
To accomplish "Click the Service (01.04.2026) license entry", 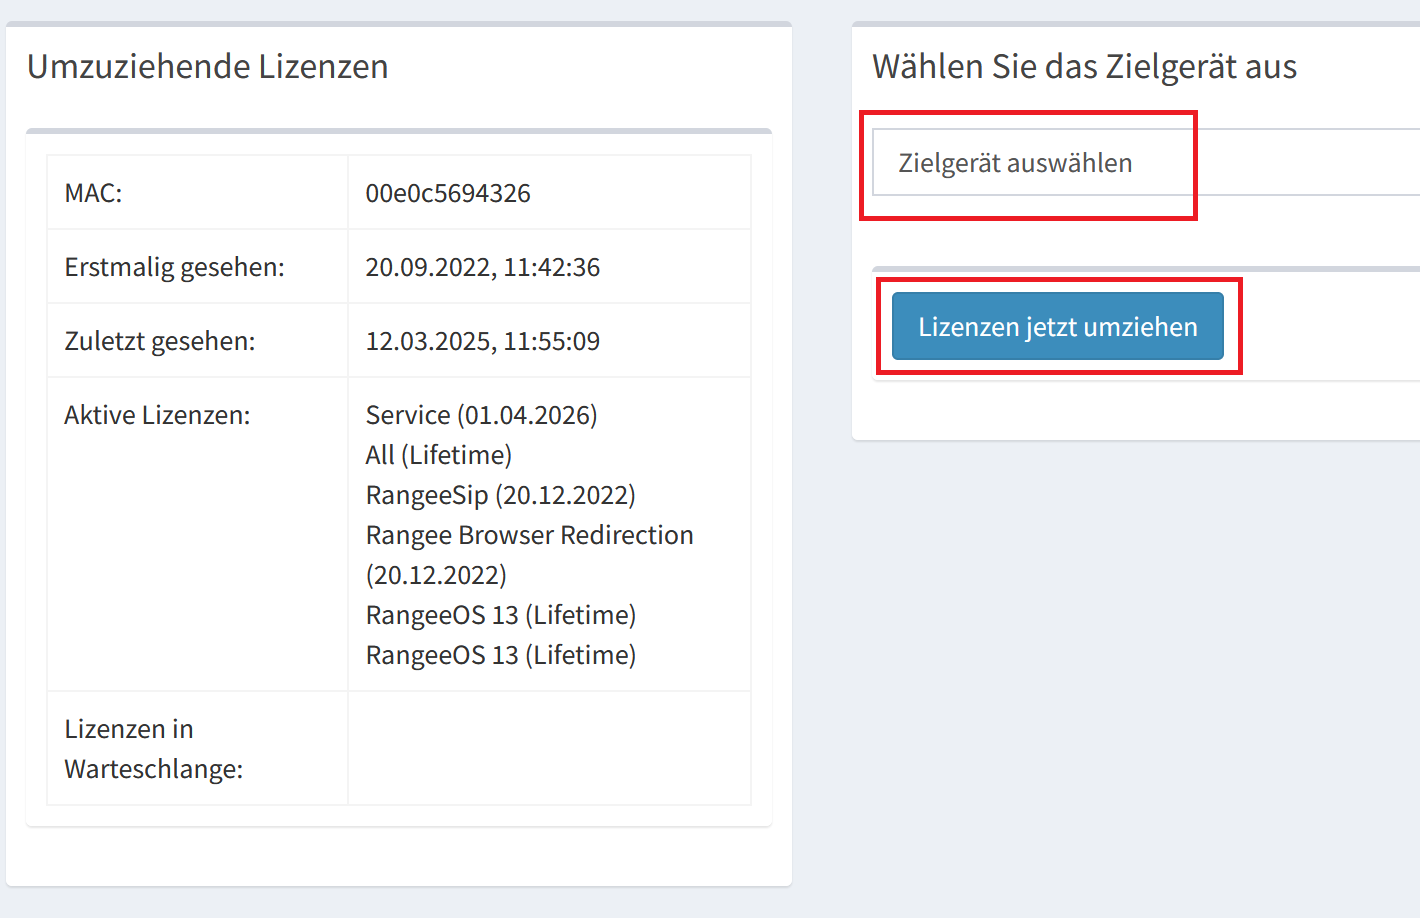I will (x=481, y=415).
